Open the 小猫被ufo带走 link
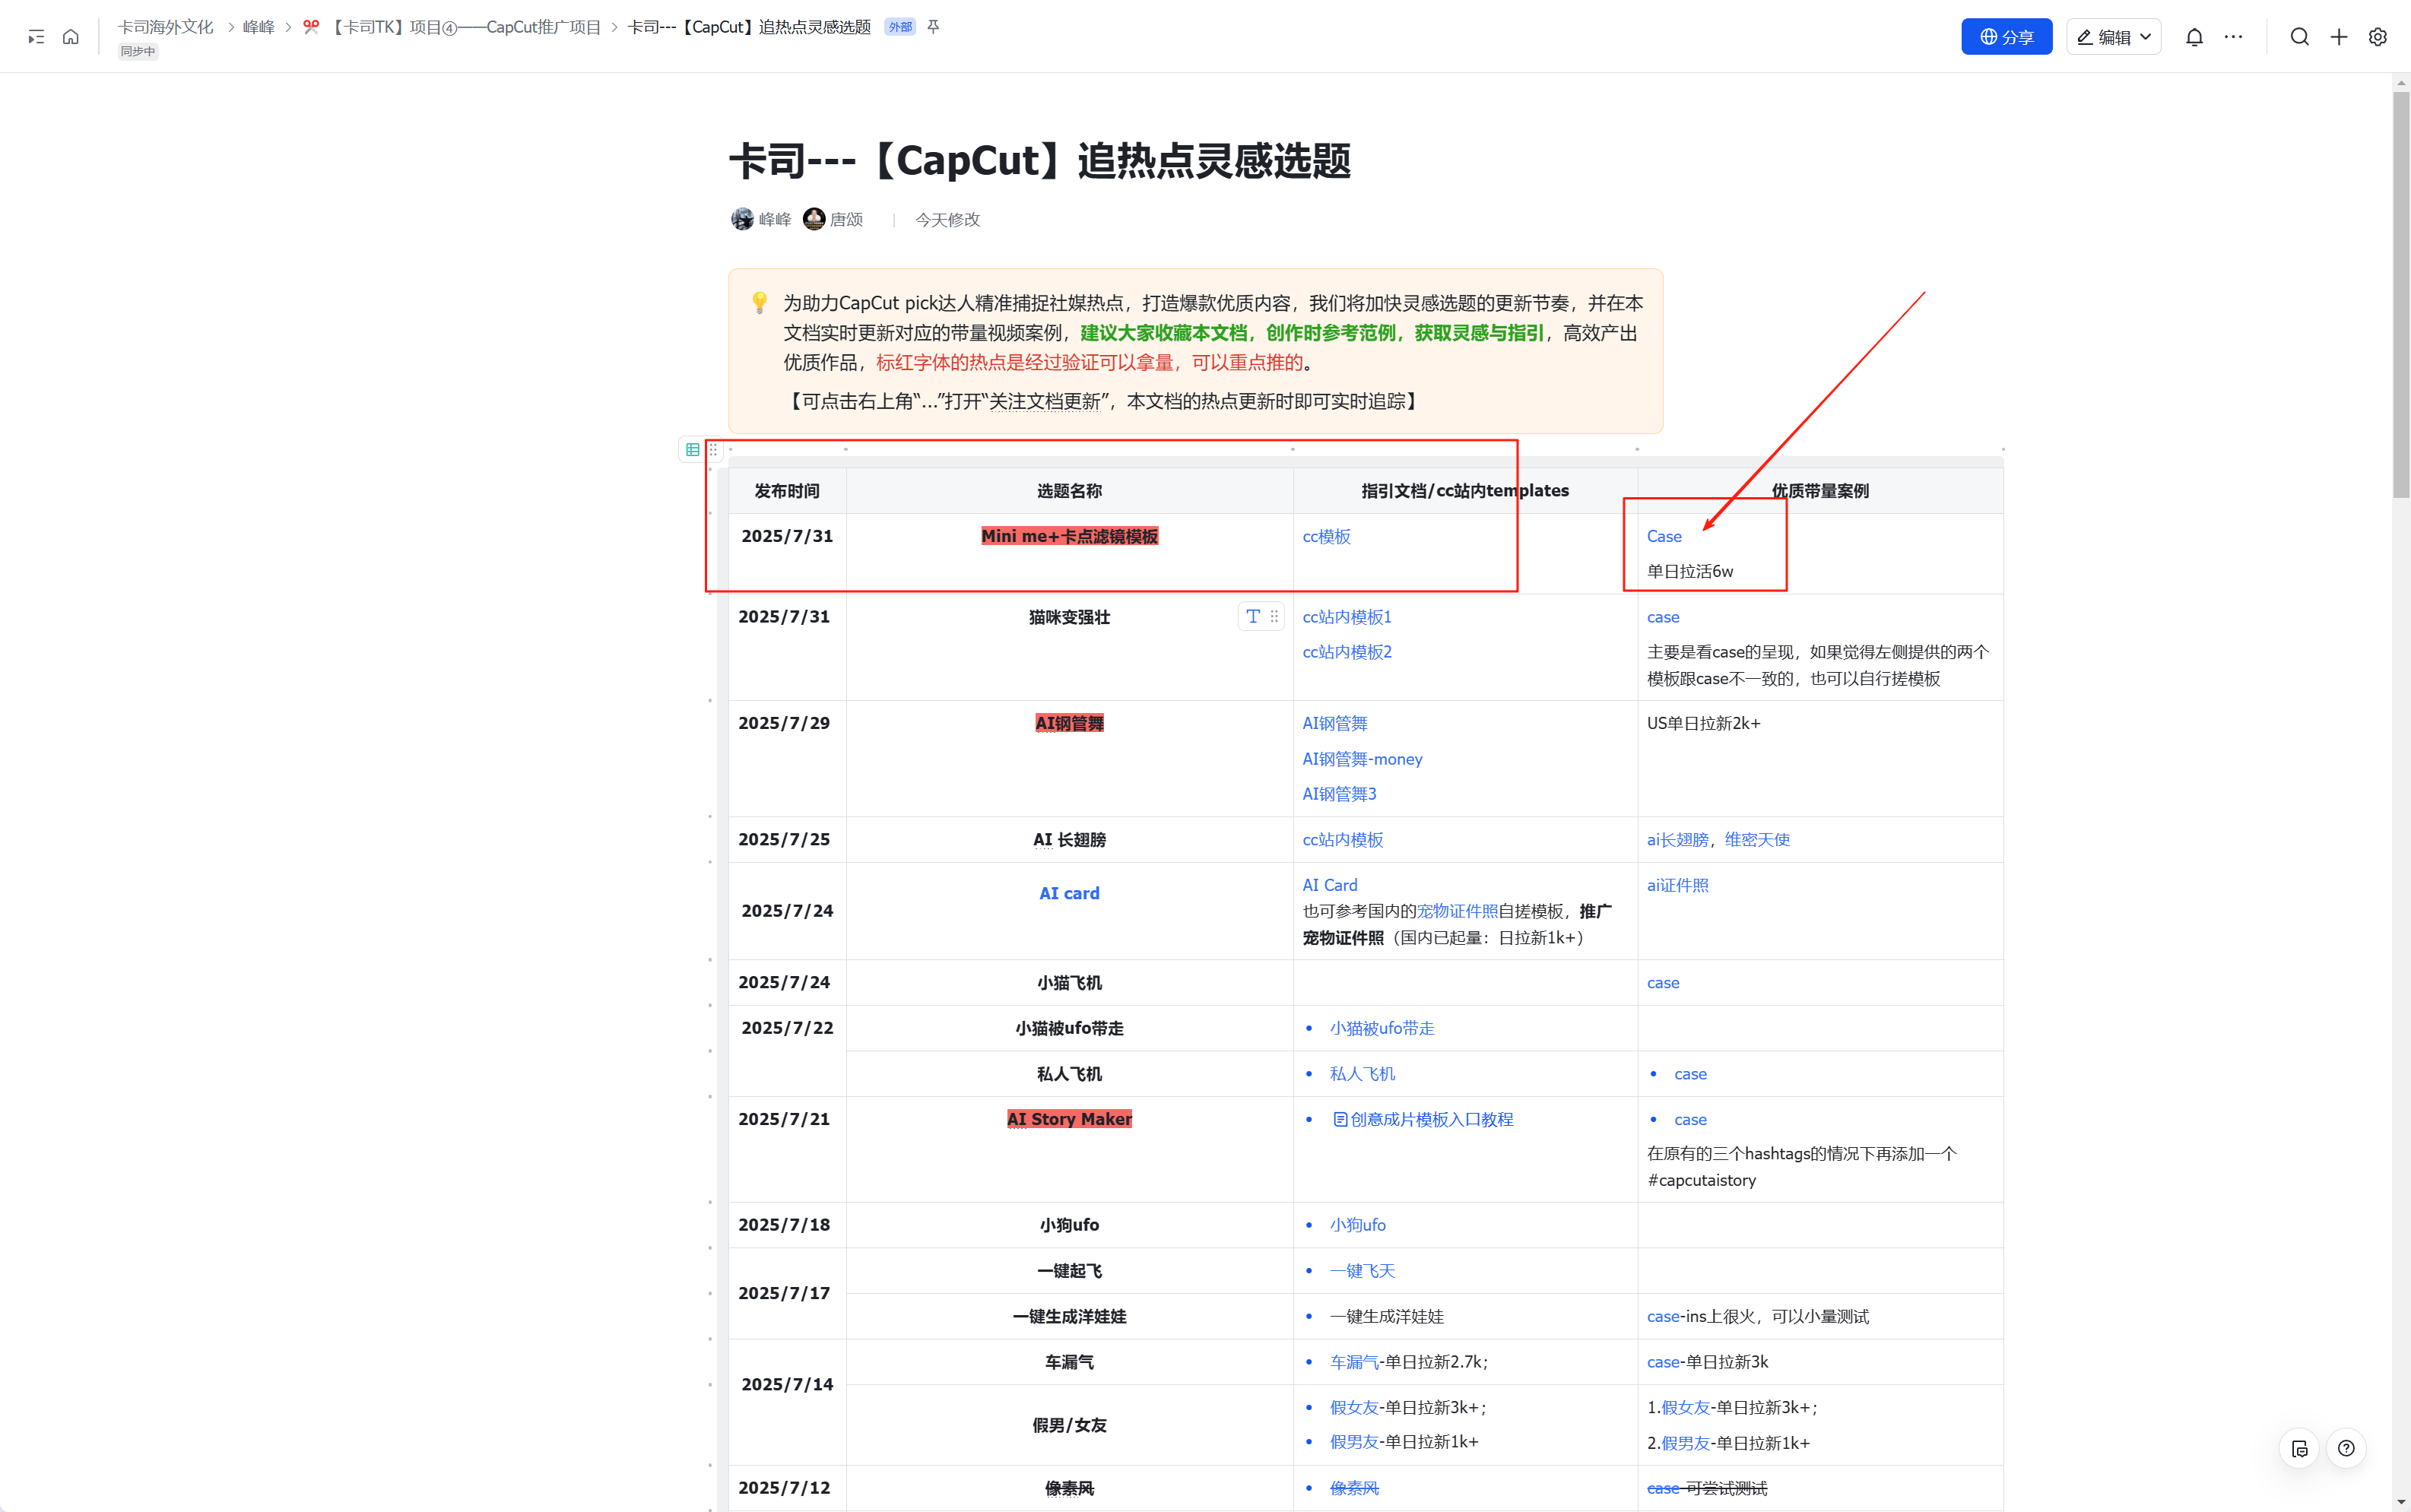 (x=1382, y=1028)
